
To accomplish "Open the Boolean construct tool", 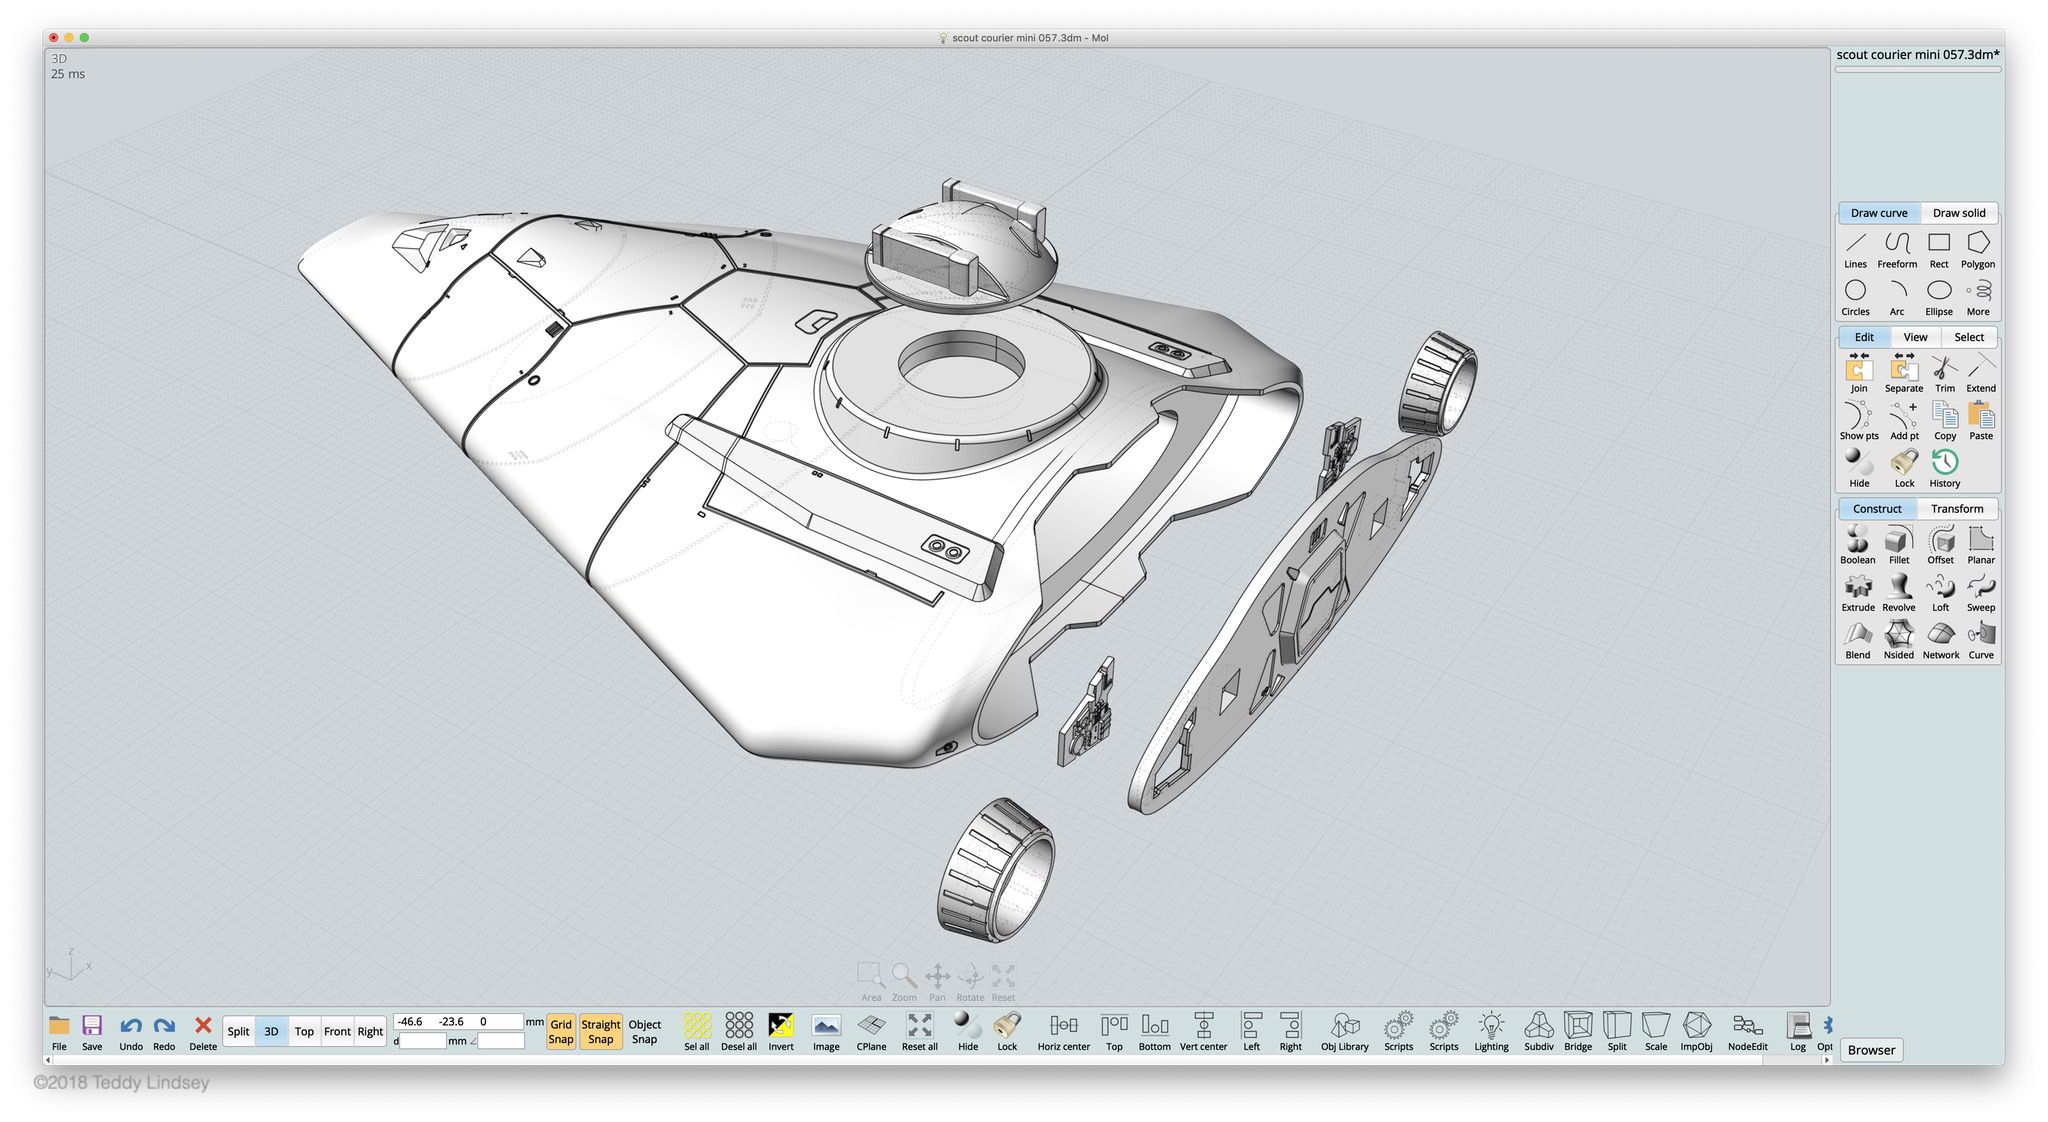I will tap(1858, 545).
